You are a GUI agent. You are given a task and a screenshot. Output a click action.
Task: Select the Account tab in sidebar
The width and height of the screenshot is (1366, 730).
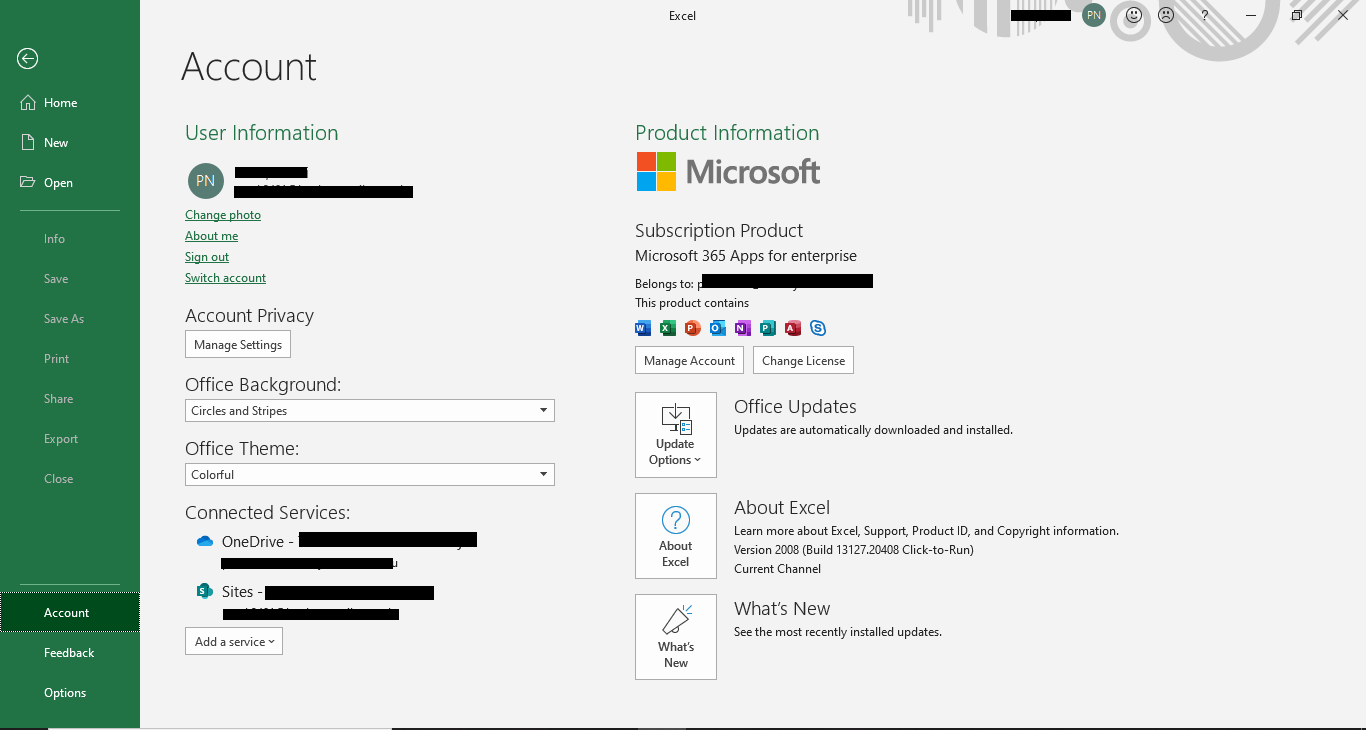pos(70,613)
